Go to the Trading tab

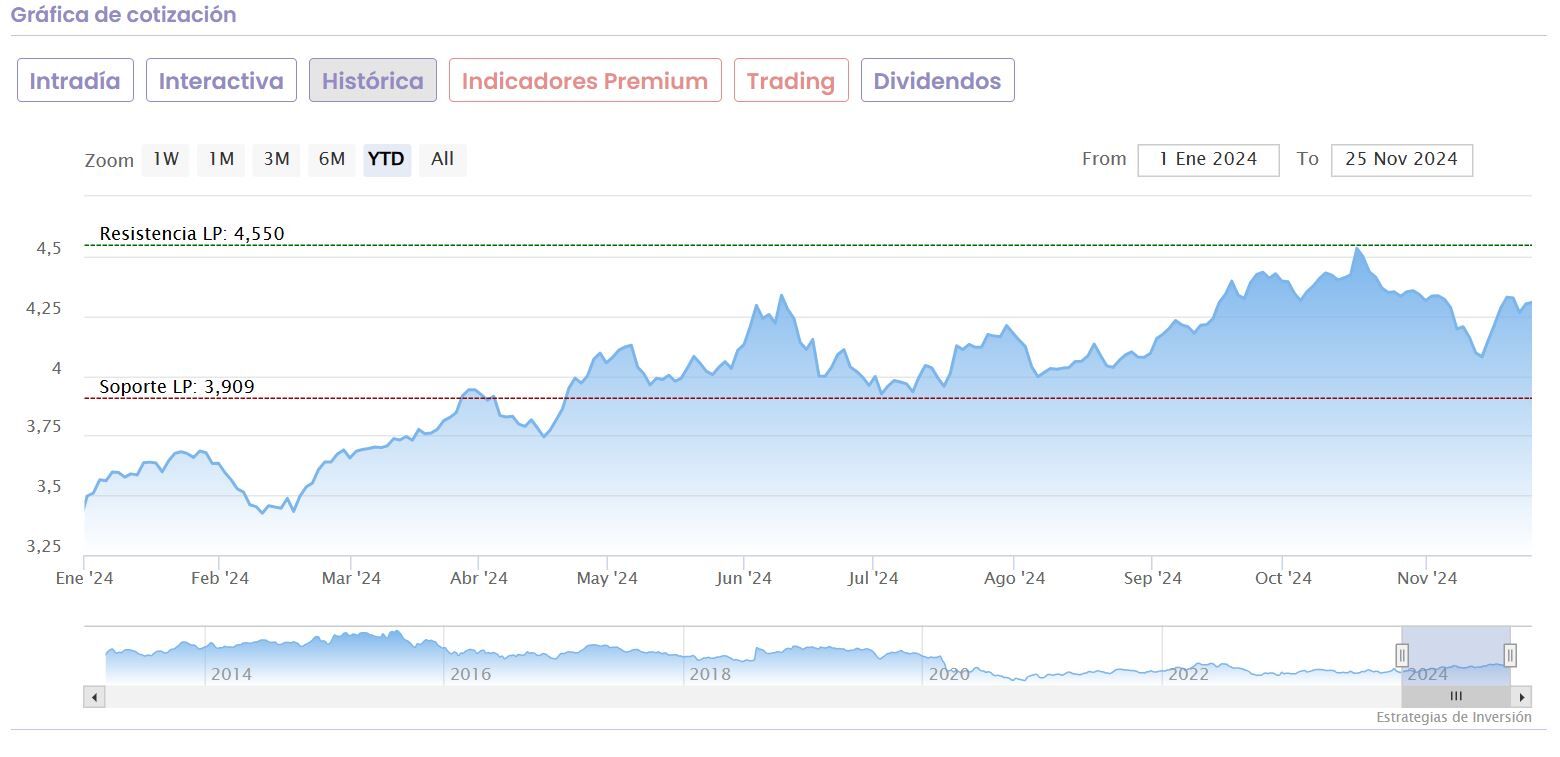pos(791,81)
